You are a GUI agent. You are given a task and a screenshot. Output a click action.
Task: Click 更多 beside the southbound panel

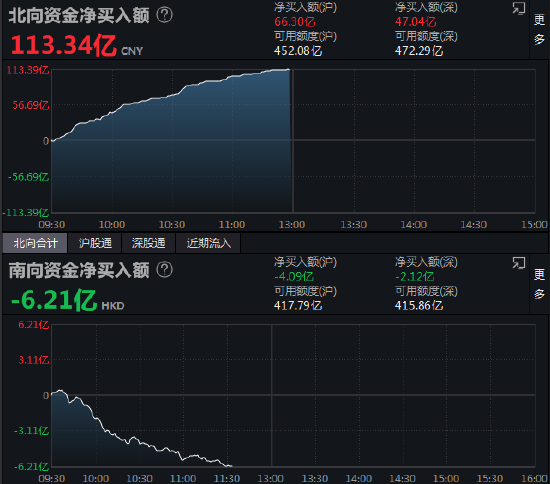[x=539, y=284]
